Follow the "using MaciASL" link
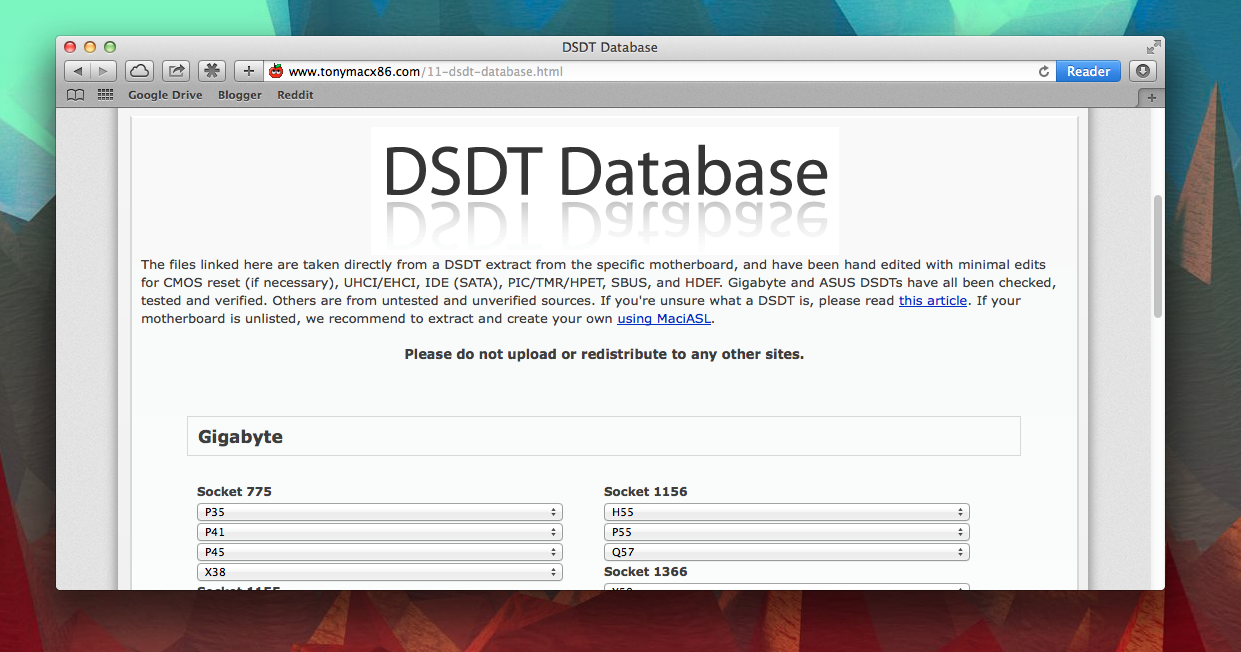Screen dimensions: 1241x652 point(664,319)
